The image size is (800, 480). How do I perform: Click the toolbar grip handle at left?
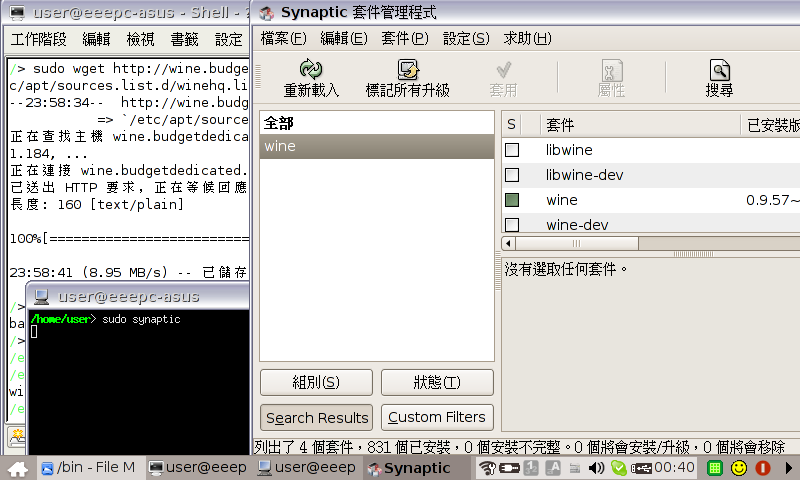click(x=258, y=77)
